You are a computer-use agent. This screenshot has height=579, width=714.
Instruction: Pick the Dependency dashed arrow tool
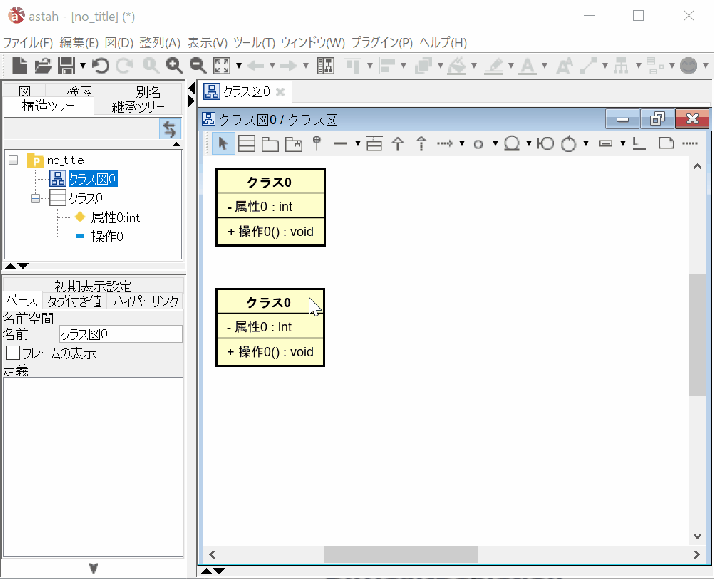445,144
